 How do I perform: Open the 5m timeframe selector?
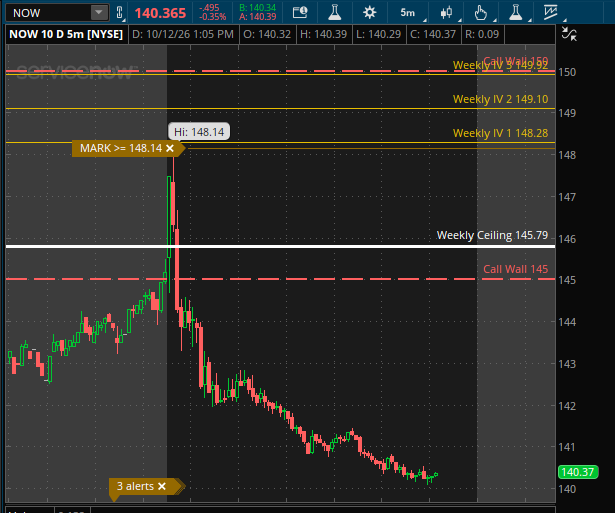408,13
